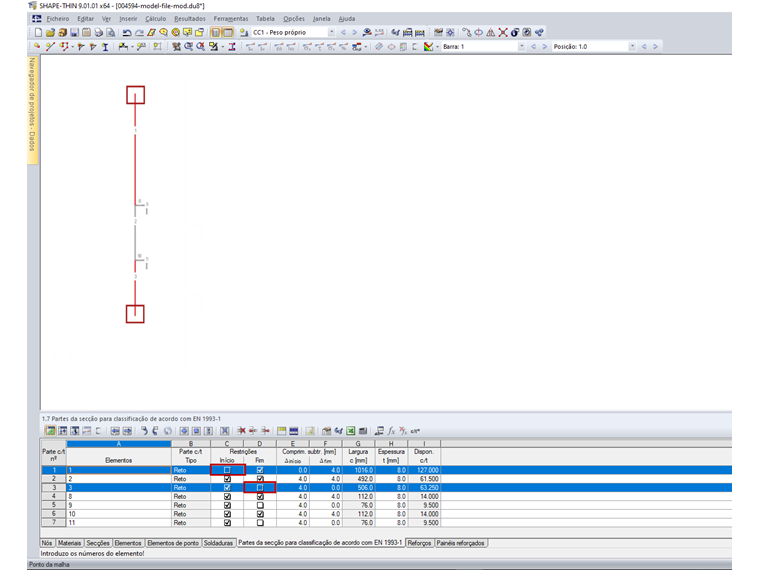Switch to the Materiais tab
This screenshot has height=570, width=760.
pos(69,543)
